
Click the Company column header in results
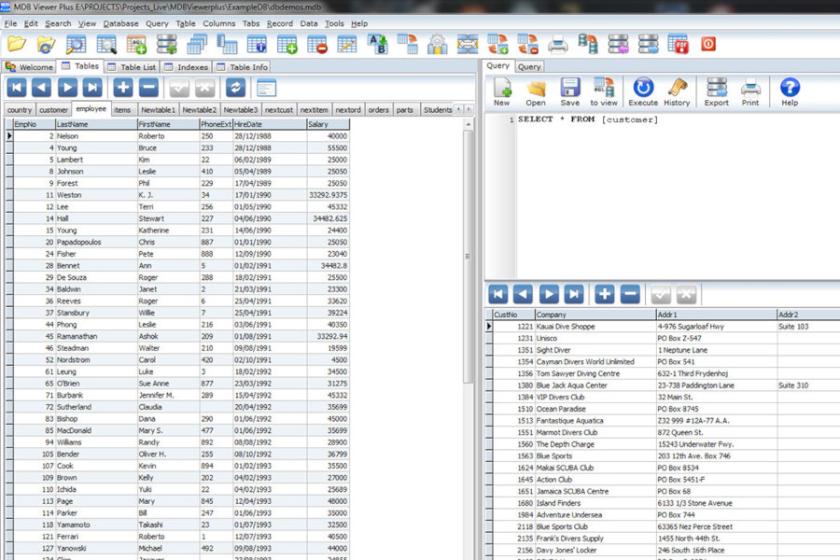[595, 315]
